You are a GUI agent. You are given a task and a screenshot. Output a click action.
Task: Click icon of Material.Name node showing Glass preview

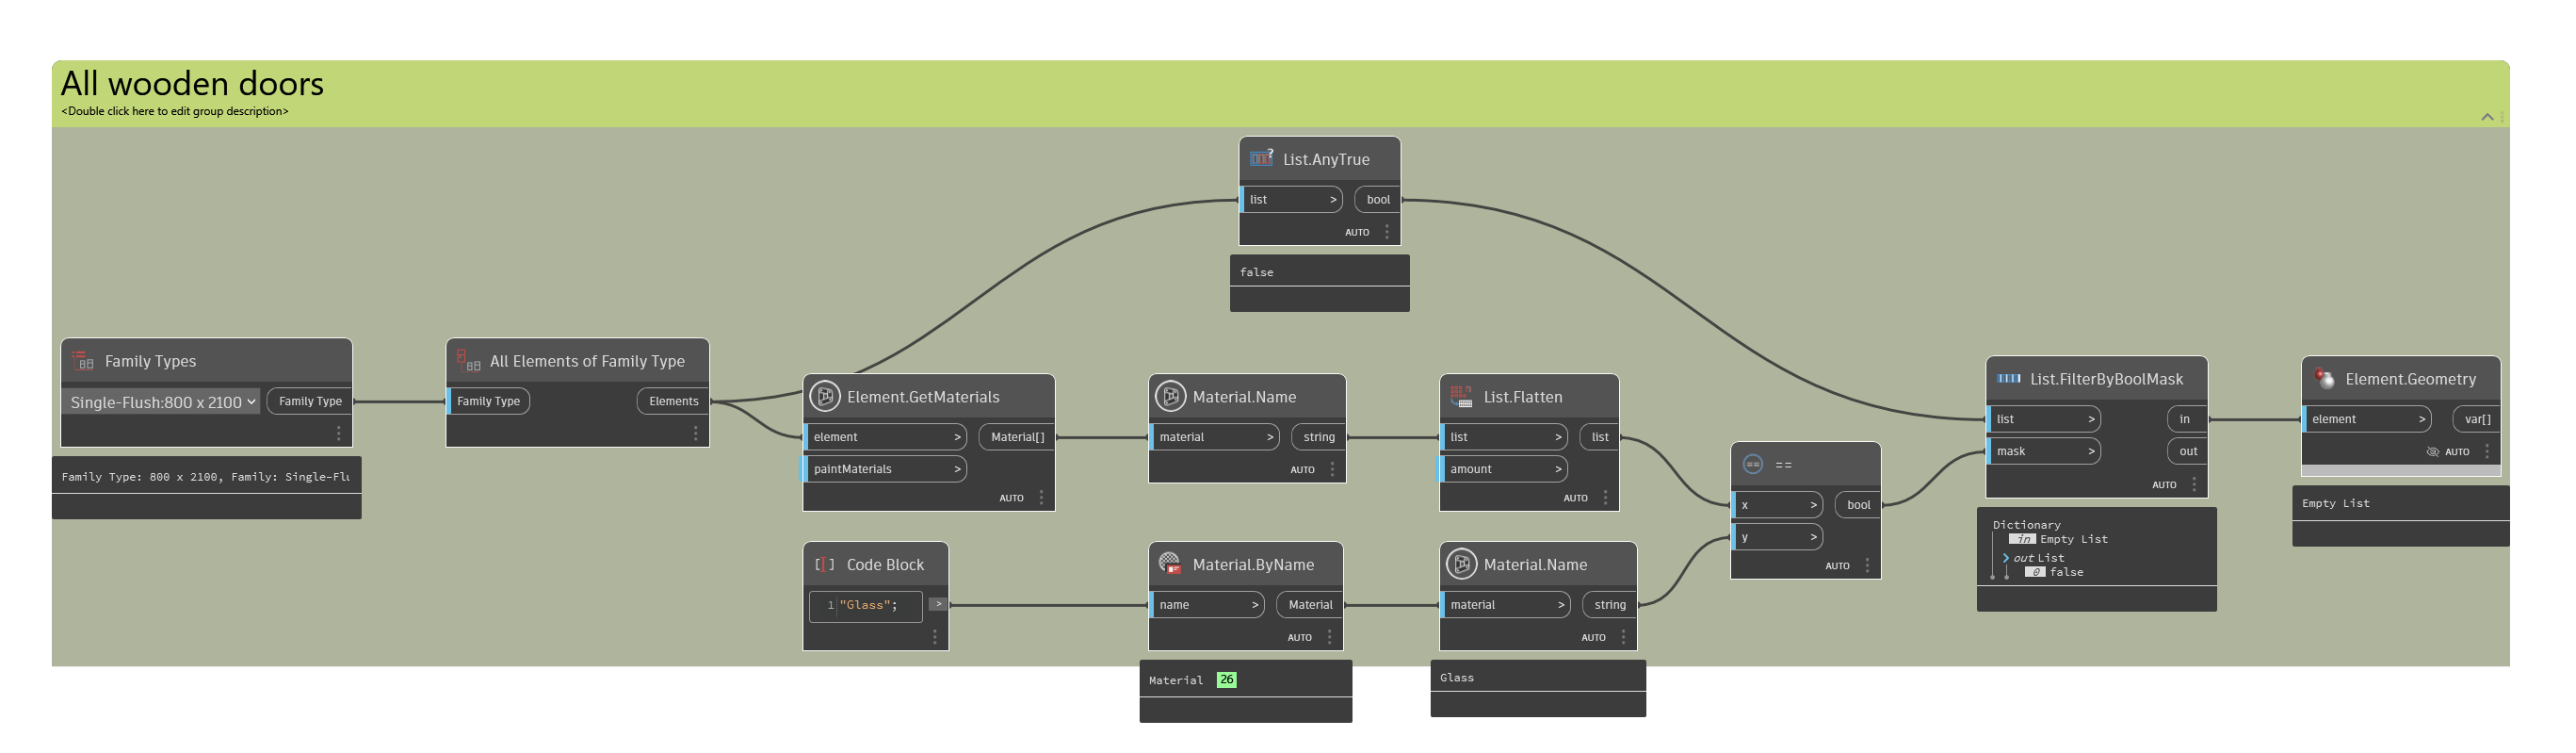pos(1461,565)
